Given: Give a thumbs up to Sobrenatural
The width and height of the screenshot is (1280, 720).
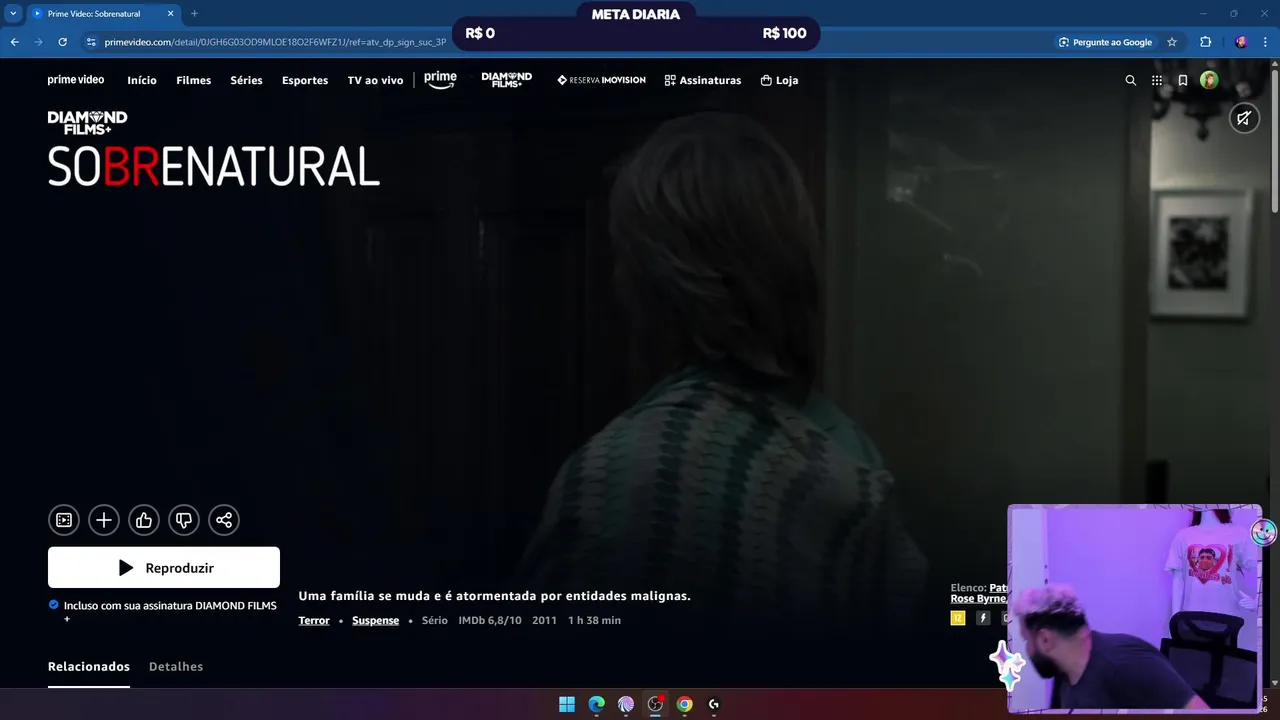Looking at the screenshot, I should point(144,520).
